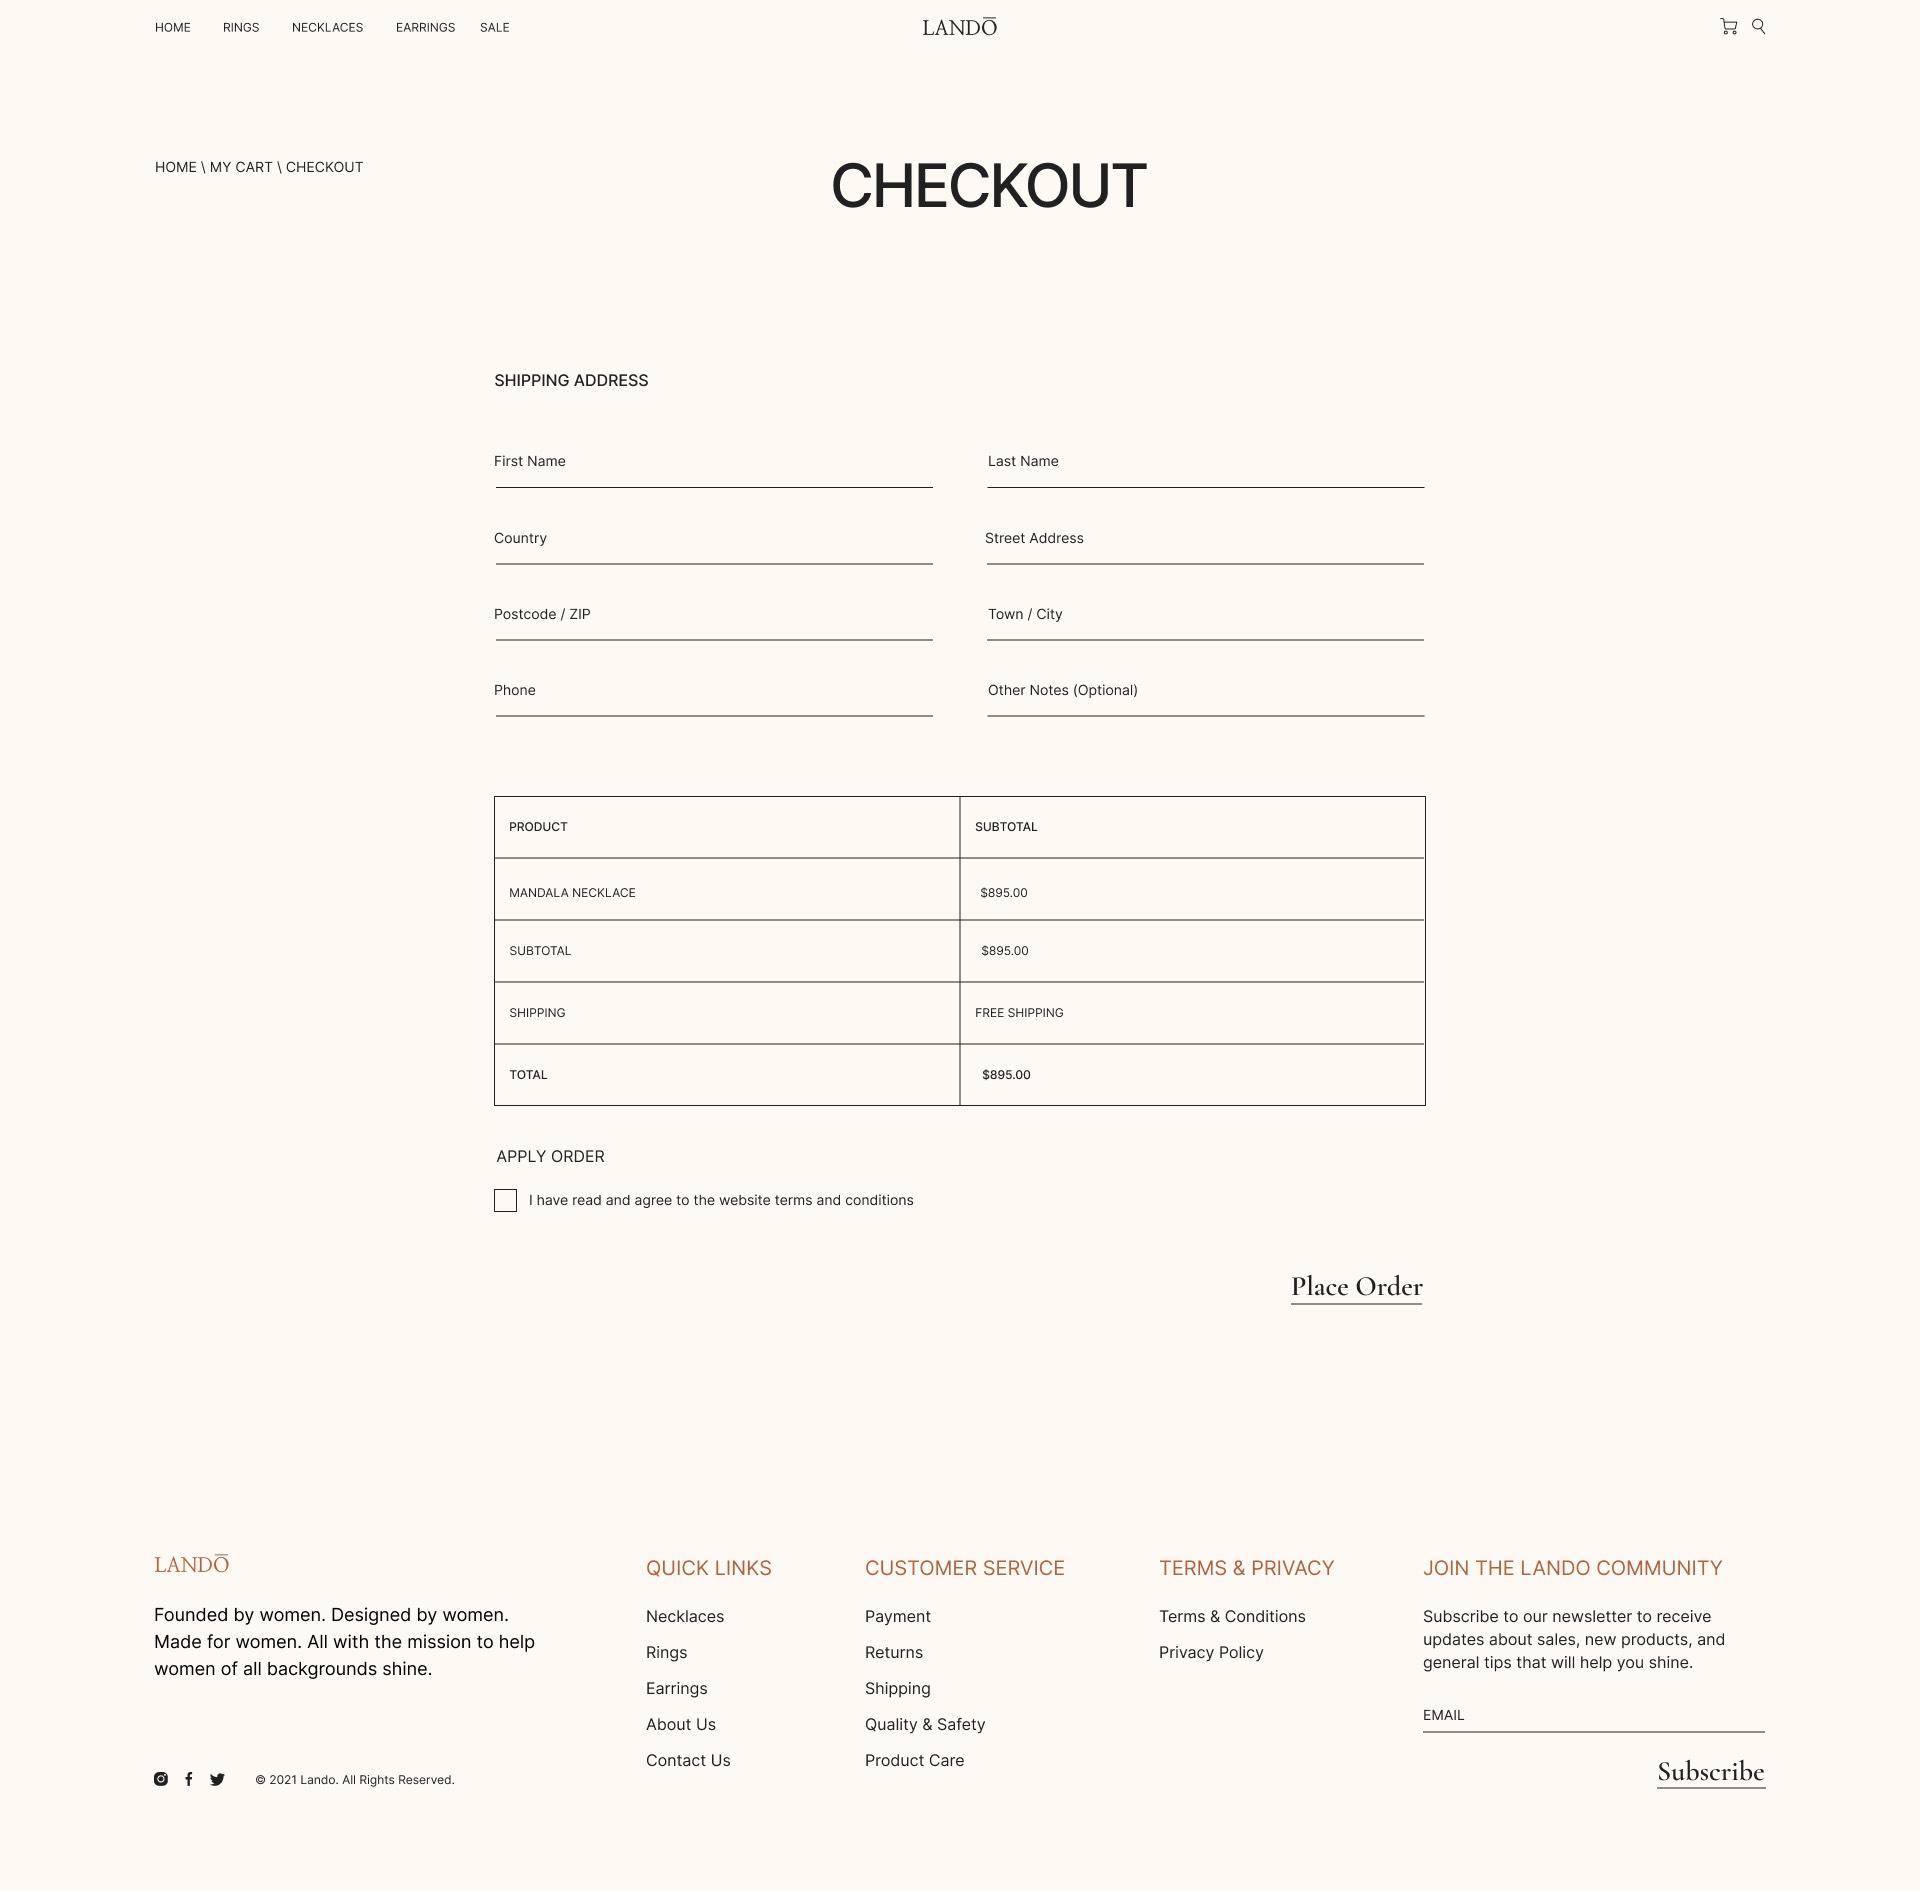This screenshot has height=1892, width=1920.
Task: Click the RINGS menu item
Action: pyautogui.click(x=239, y=26)
